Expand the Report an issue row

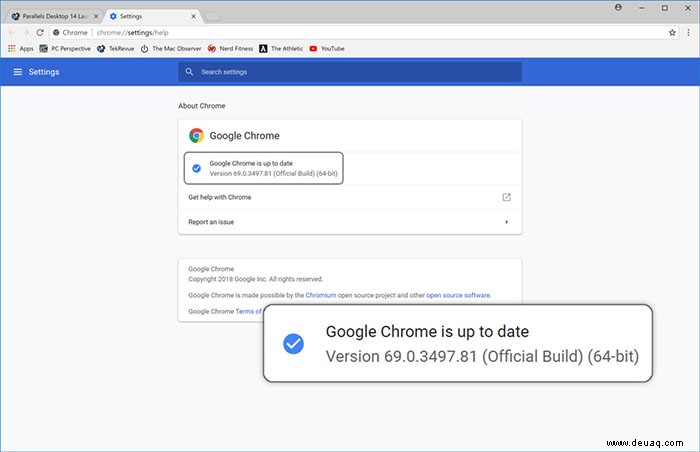coord(350,222)
